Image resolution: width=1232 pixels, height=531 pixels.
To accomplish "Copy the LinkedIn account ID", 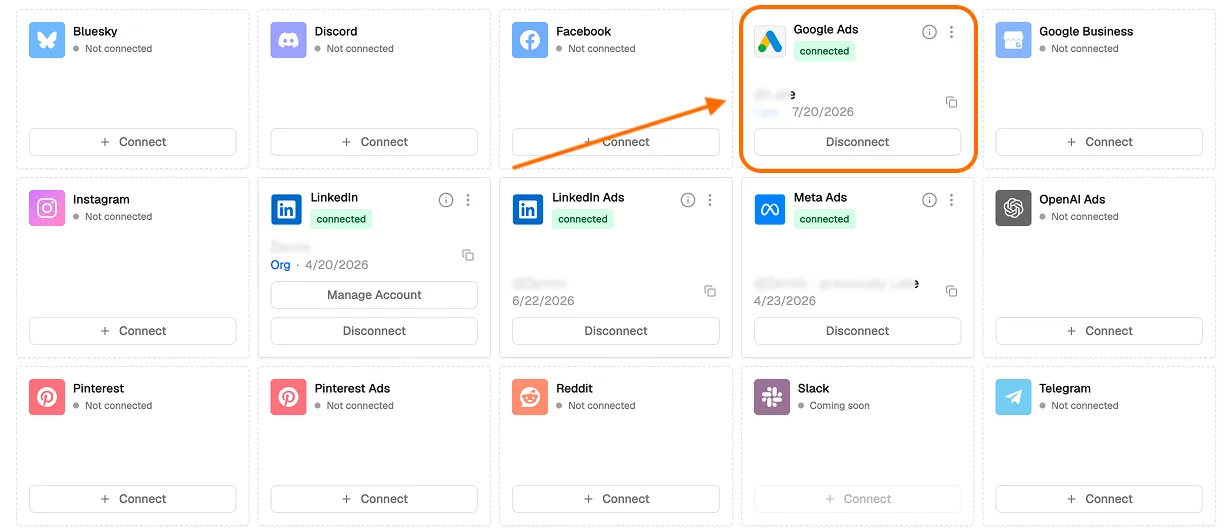I will [x=468, y=255].
